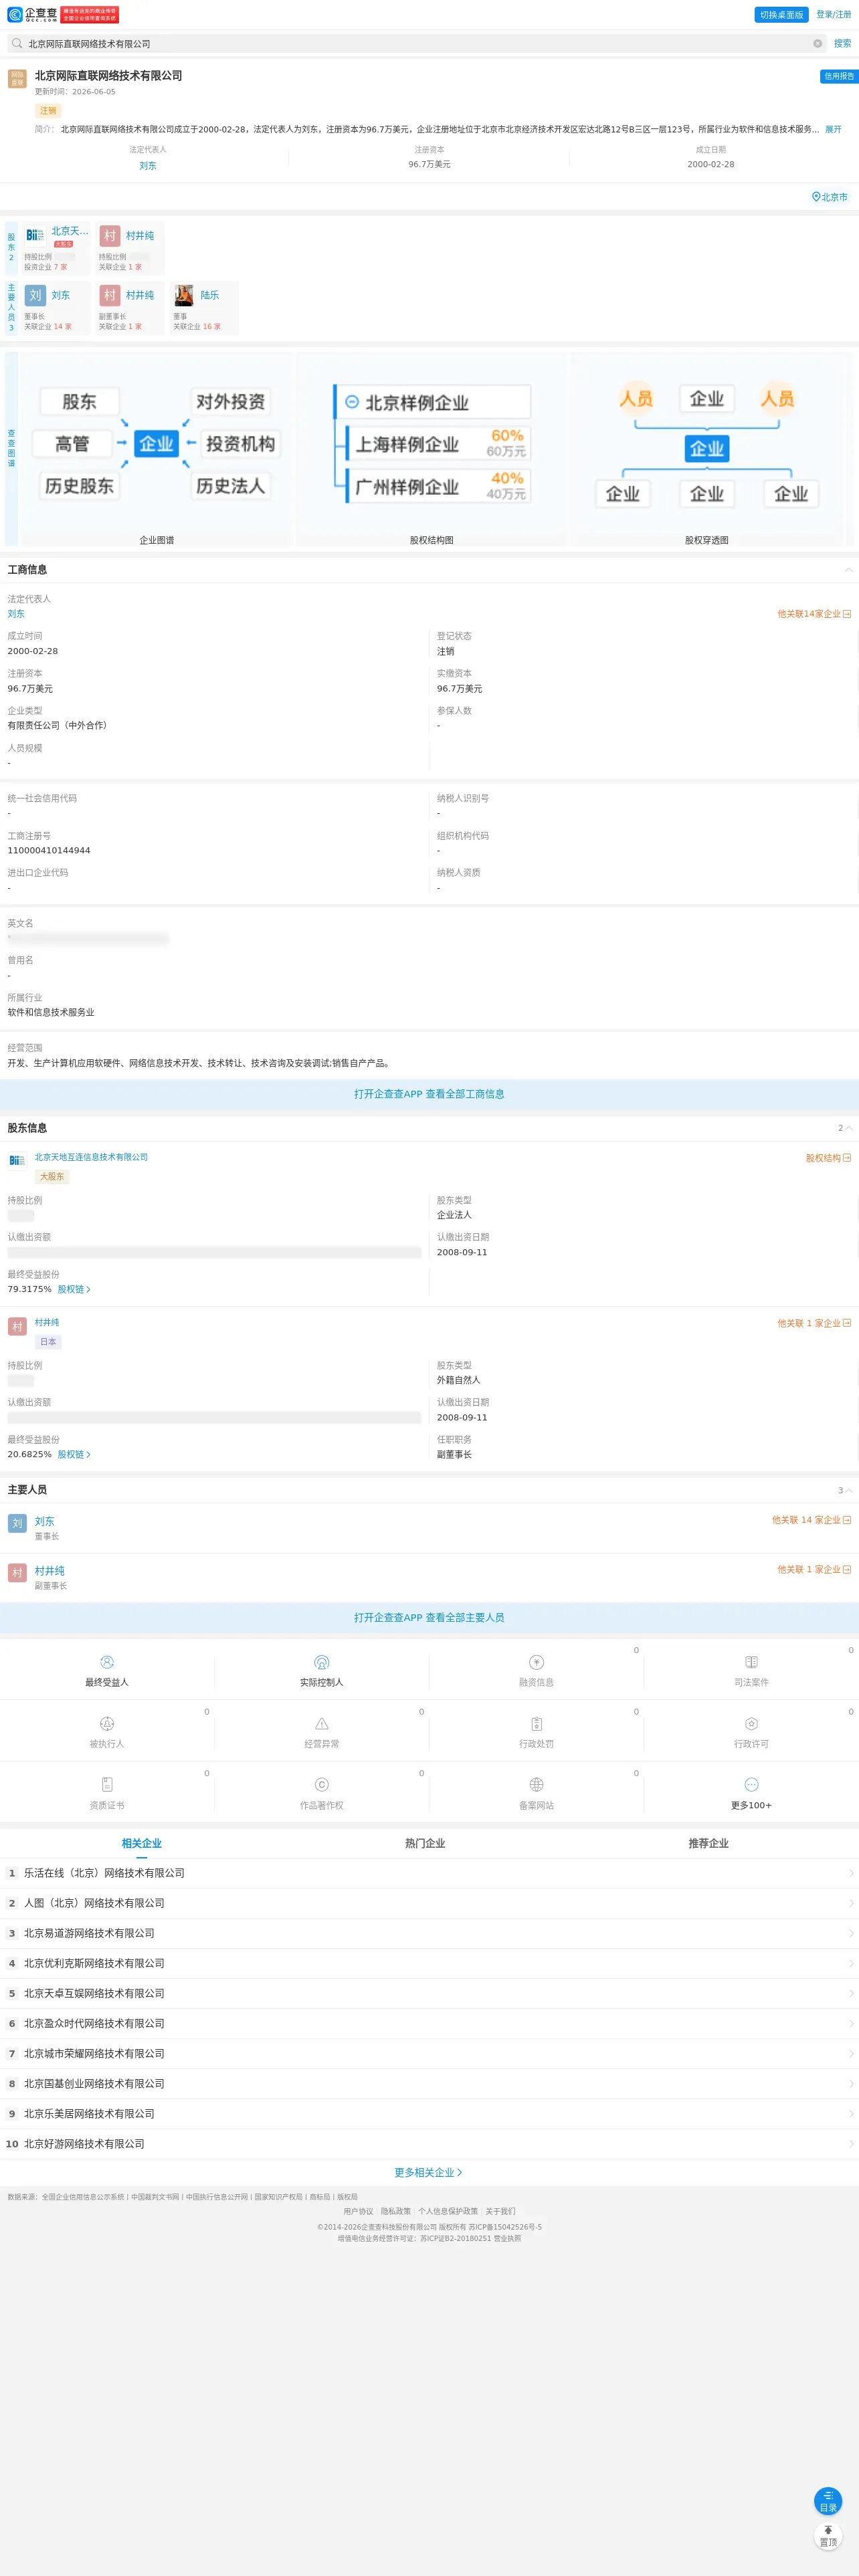Open the 股权穿透图 thumbnail
The image size is (859, 2576).
click(707, 449)
